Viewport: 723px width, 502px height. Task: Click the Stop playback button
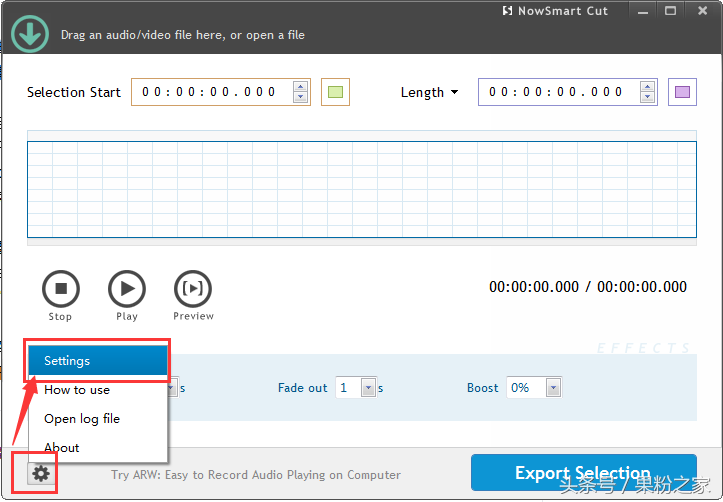click(x=60, y=289)
